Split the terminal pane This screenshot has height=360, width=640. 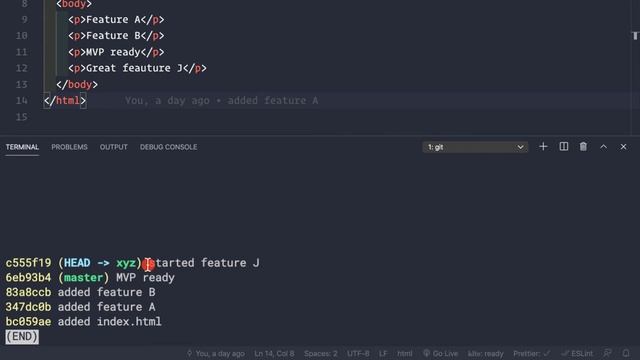[x=564, y=147]
